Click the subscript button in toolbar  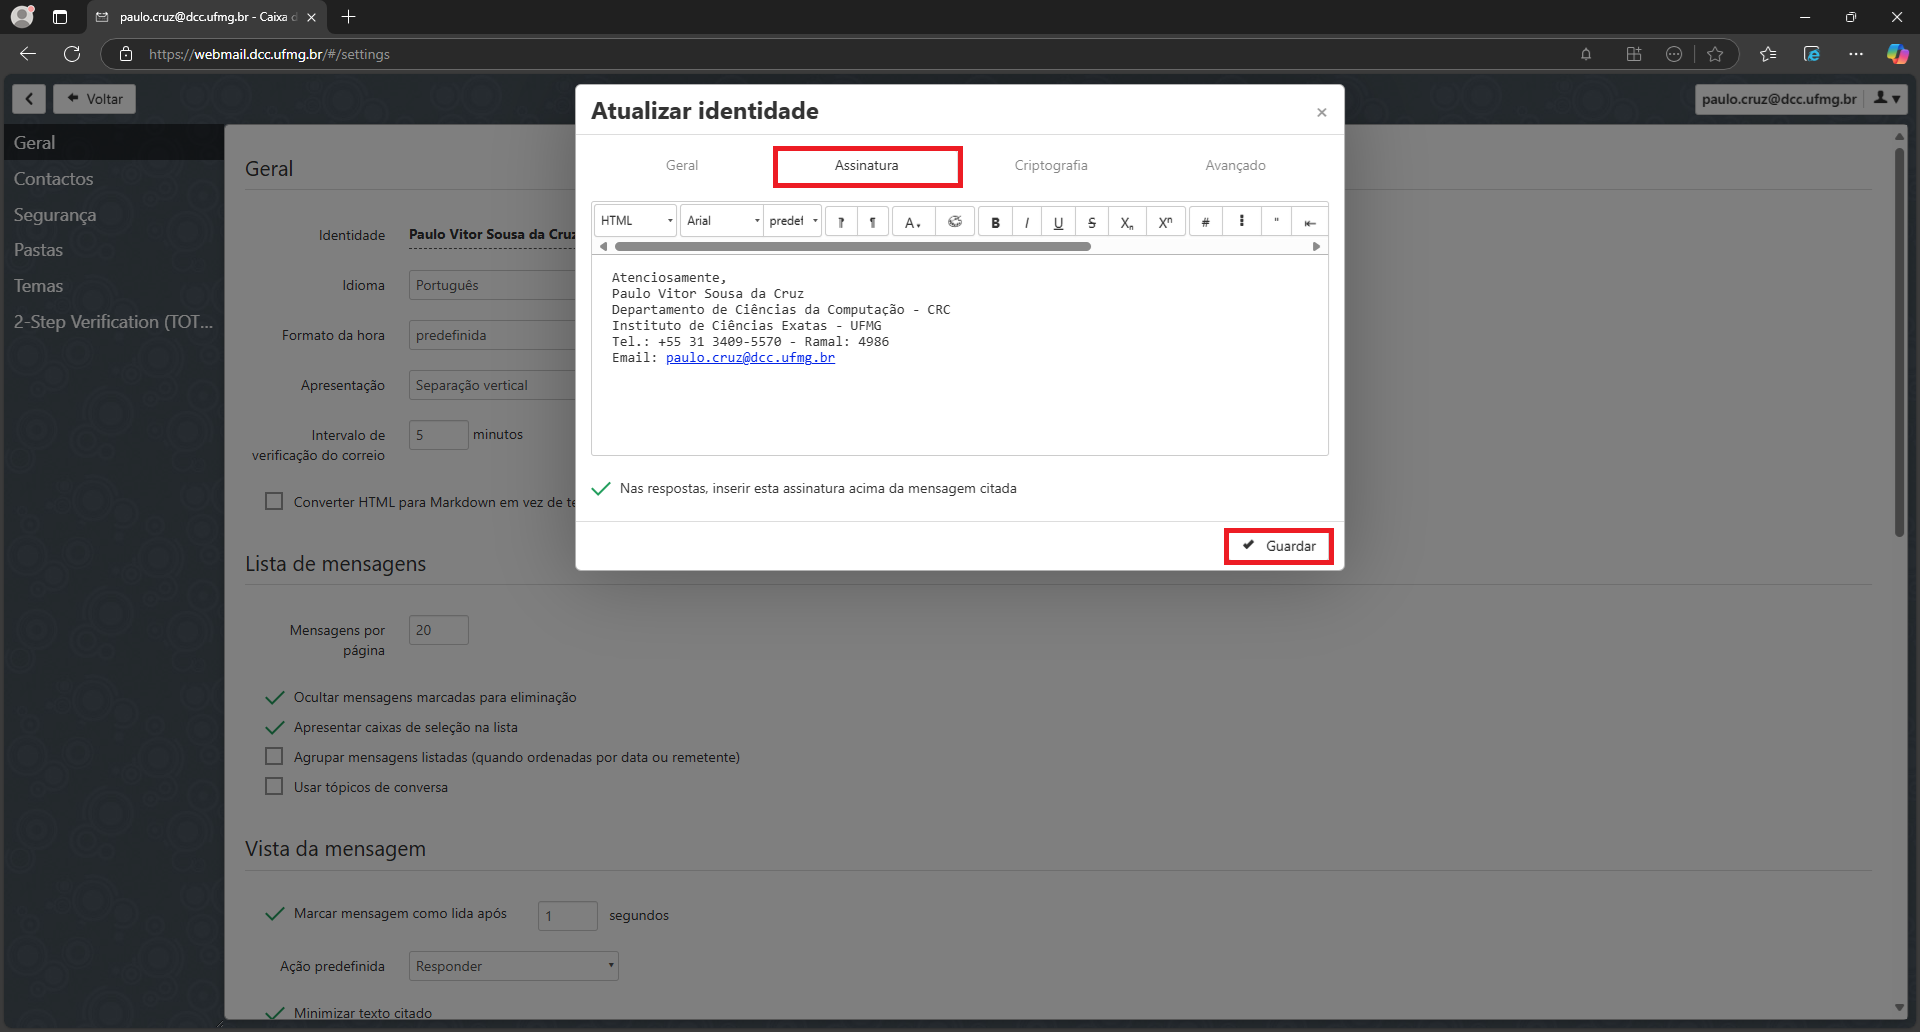(1127, 222)
